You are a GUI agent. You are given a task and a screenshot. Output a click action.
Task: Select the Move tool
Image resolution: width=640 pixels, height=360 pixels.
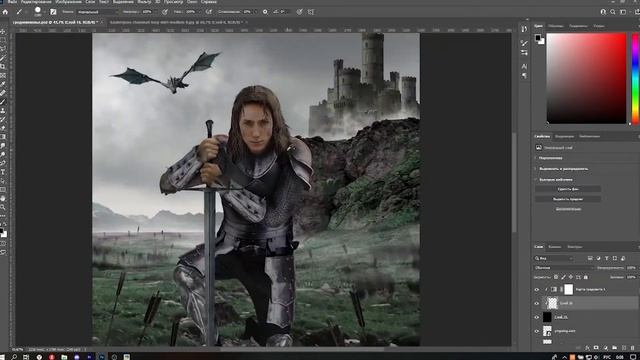tap(3, 31)
